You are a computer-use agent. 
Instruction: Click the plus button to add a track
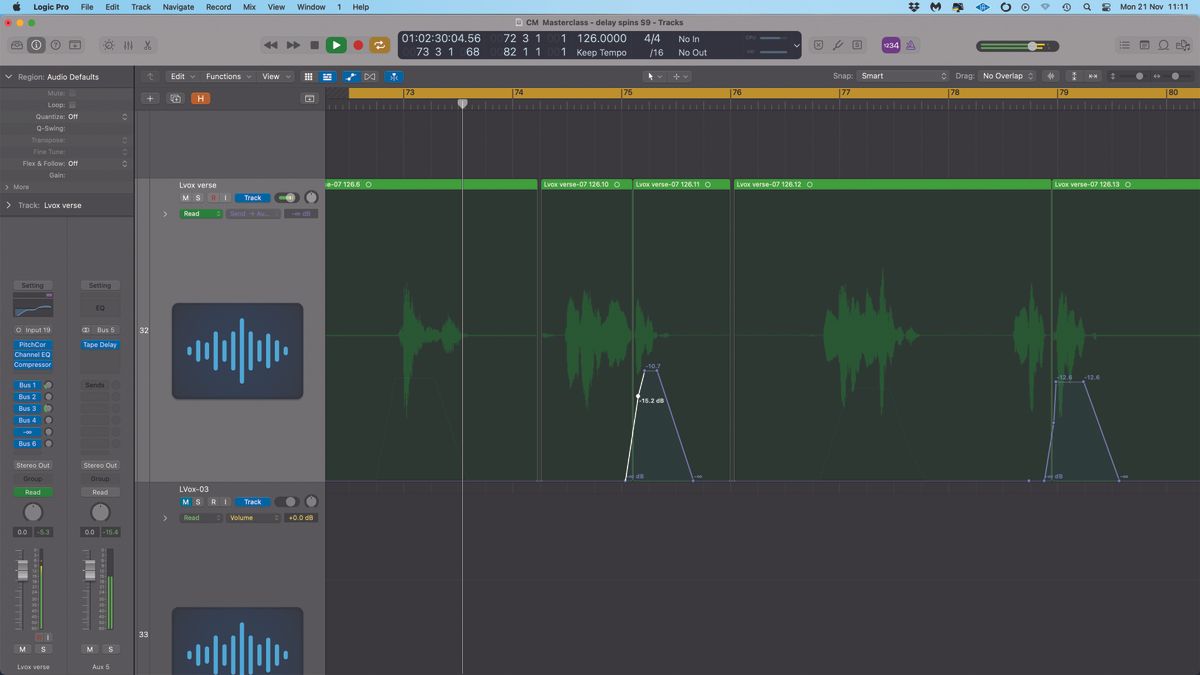tap(151, 98)
